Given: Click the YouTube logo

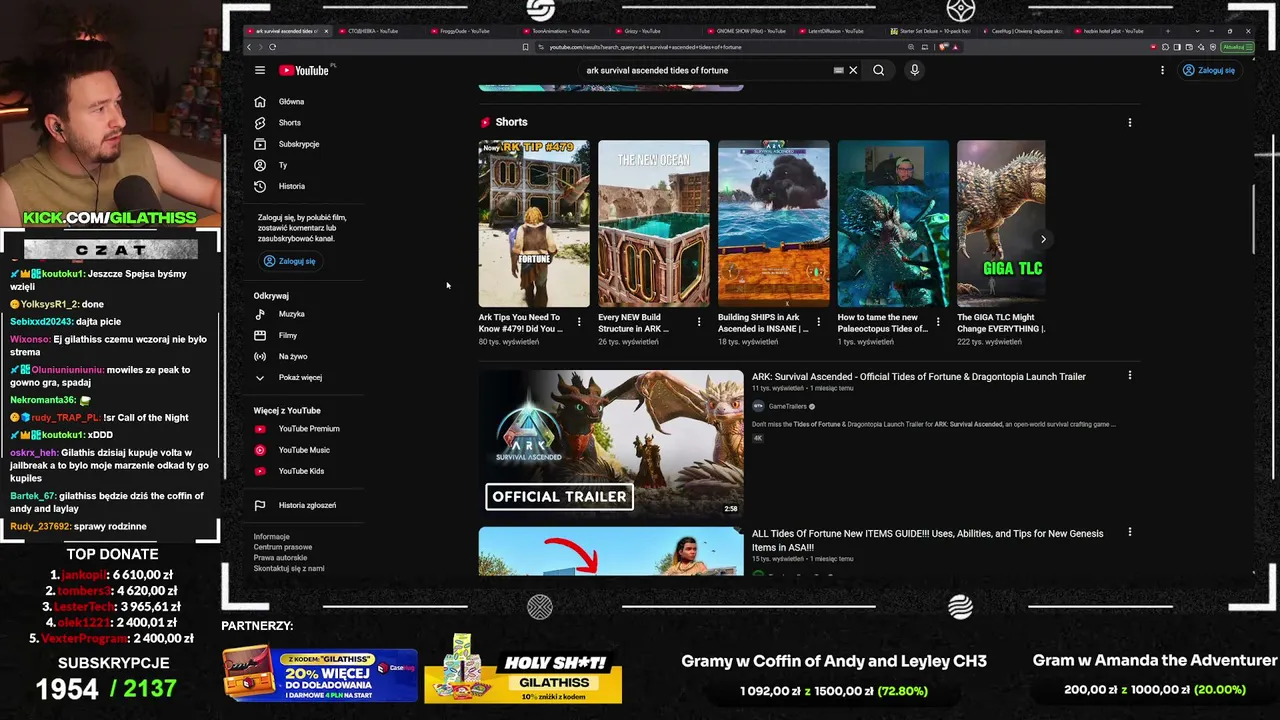Looking at the screenshot, I should point(304,70).
